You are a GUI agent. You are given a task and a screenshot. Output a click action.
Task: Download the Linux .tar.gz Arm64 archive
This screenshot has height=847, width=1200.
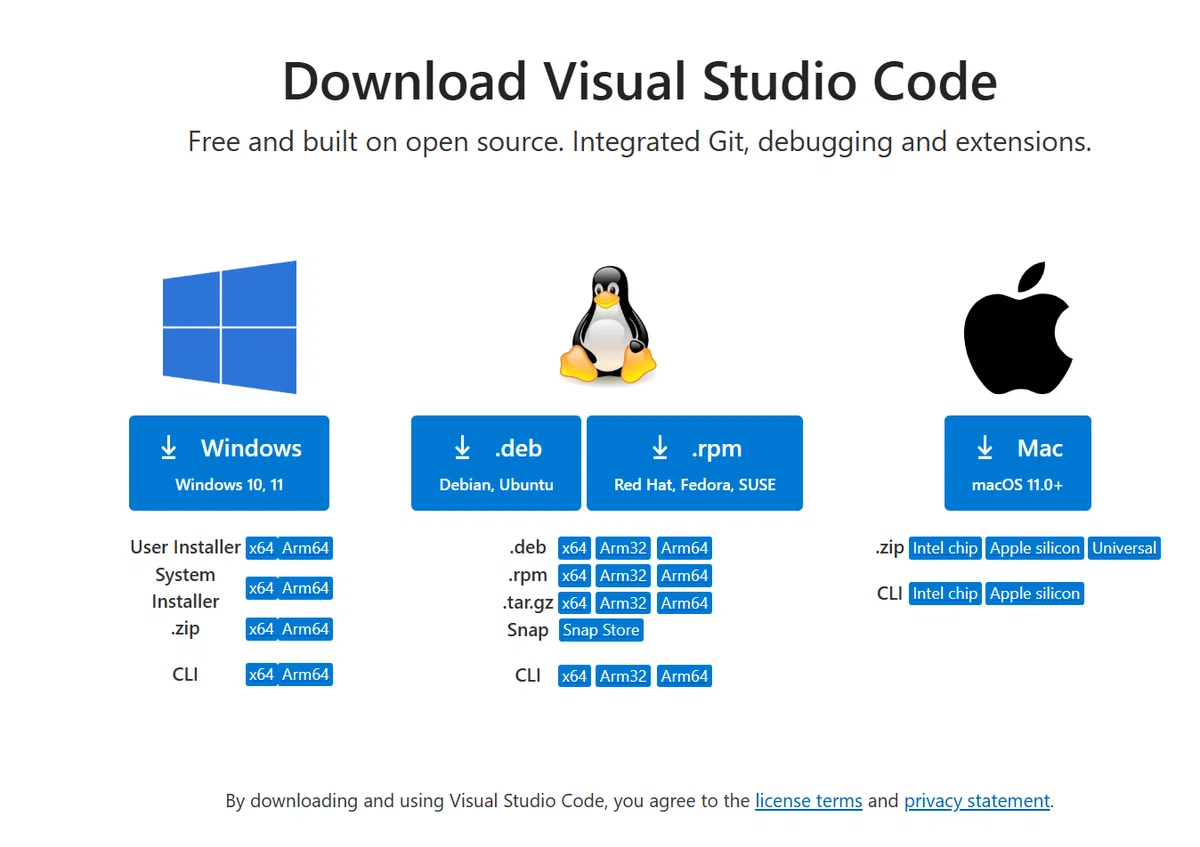pyautogui.click(x=685, y=603)
